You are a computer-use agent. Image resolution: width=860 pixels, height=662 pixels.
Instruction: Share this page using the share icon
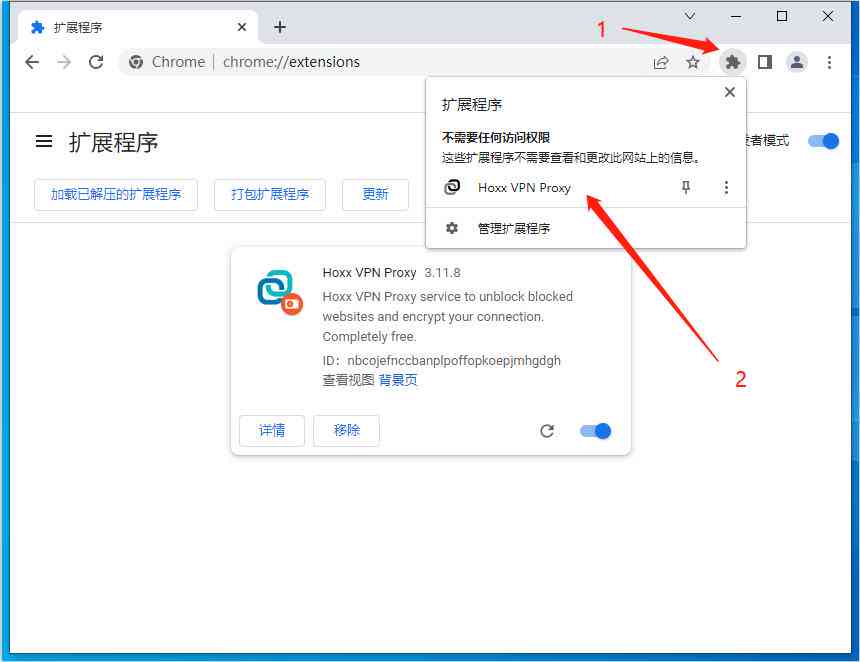pos(661,63)
